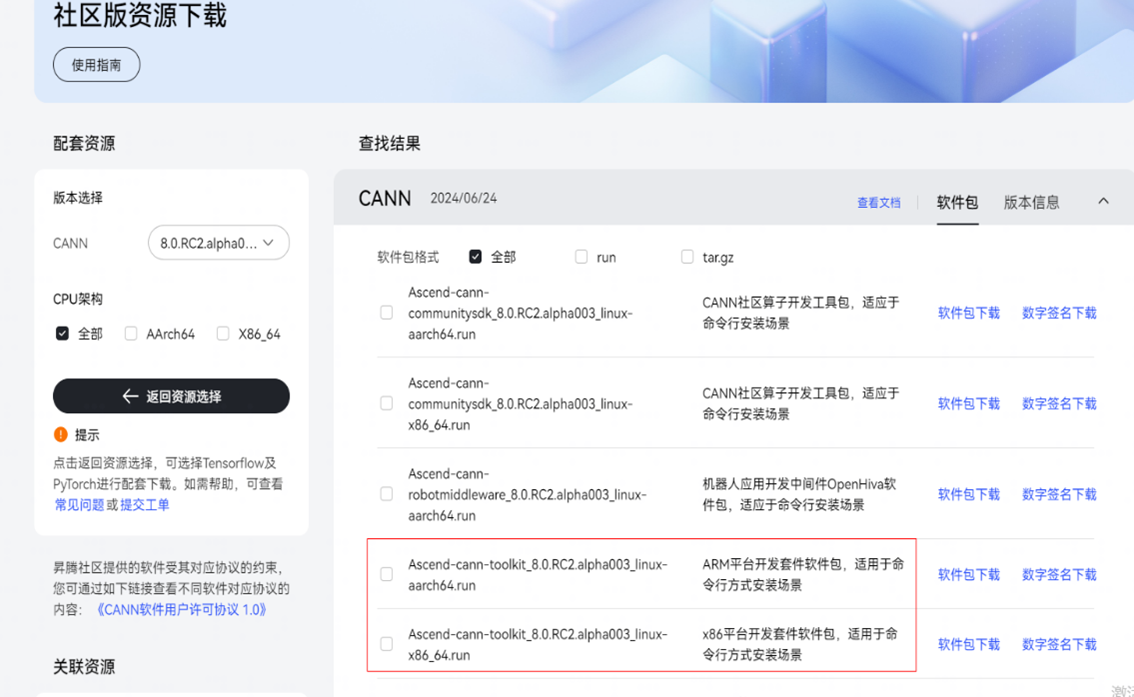Click the 使用指南 button
Viewport: 1134px width, 697px height.
[96, 65]
